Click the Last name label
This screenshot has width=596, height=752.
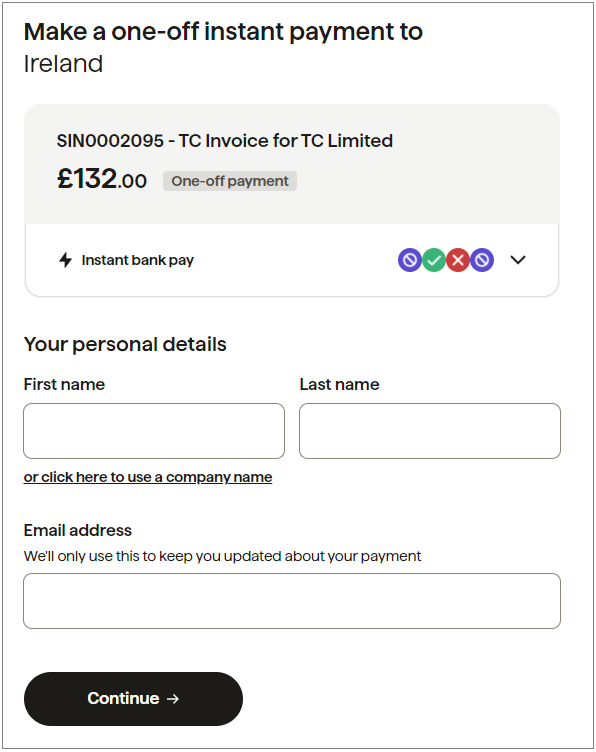(x=339, y=384)
